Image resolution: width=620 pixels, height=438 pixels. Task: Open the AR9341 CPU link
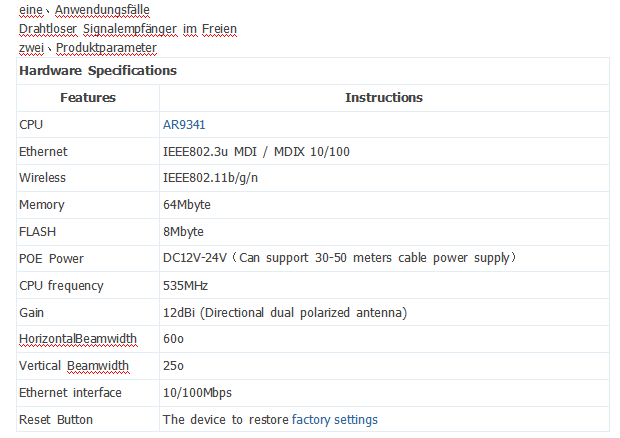pos(183,125)
